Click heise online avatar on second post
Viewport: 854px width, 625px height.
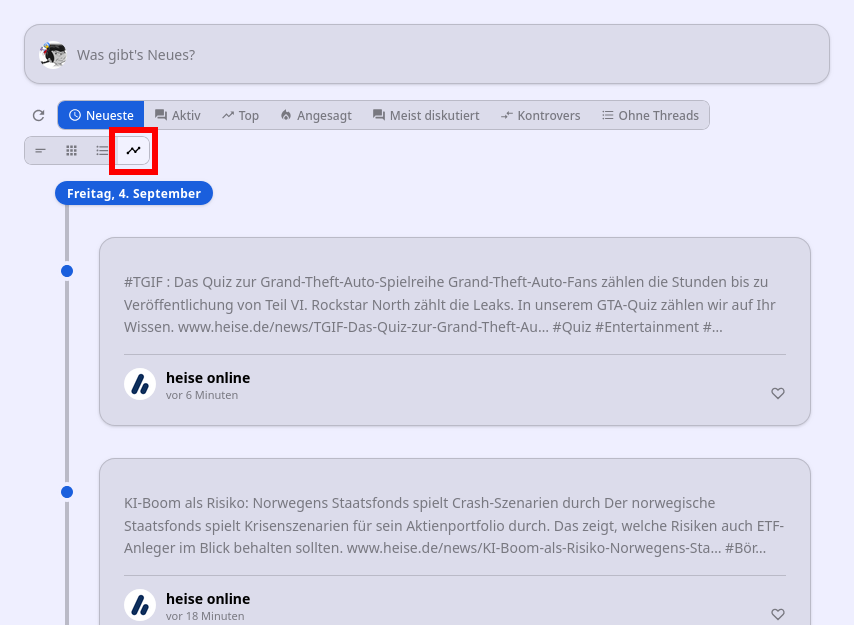point(140,605)
